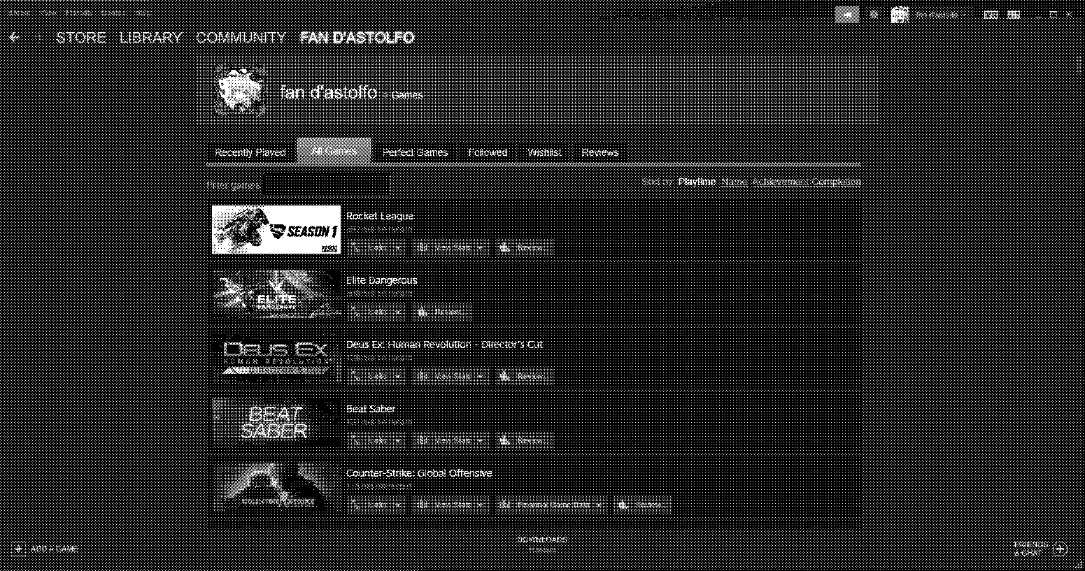The height and width of the screenshot is (571, 1085).
Task: Switch to the Recently Played tab
Action: pos(251,152)
